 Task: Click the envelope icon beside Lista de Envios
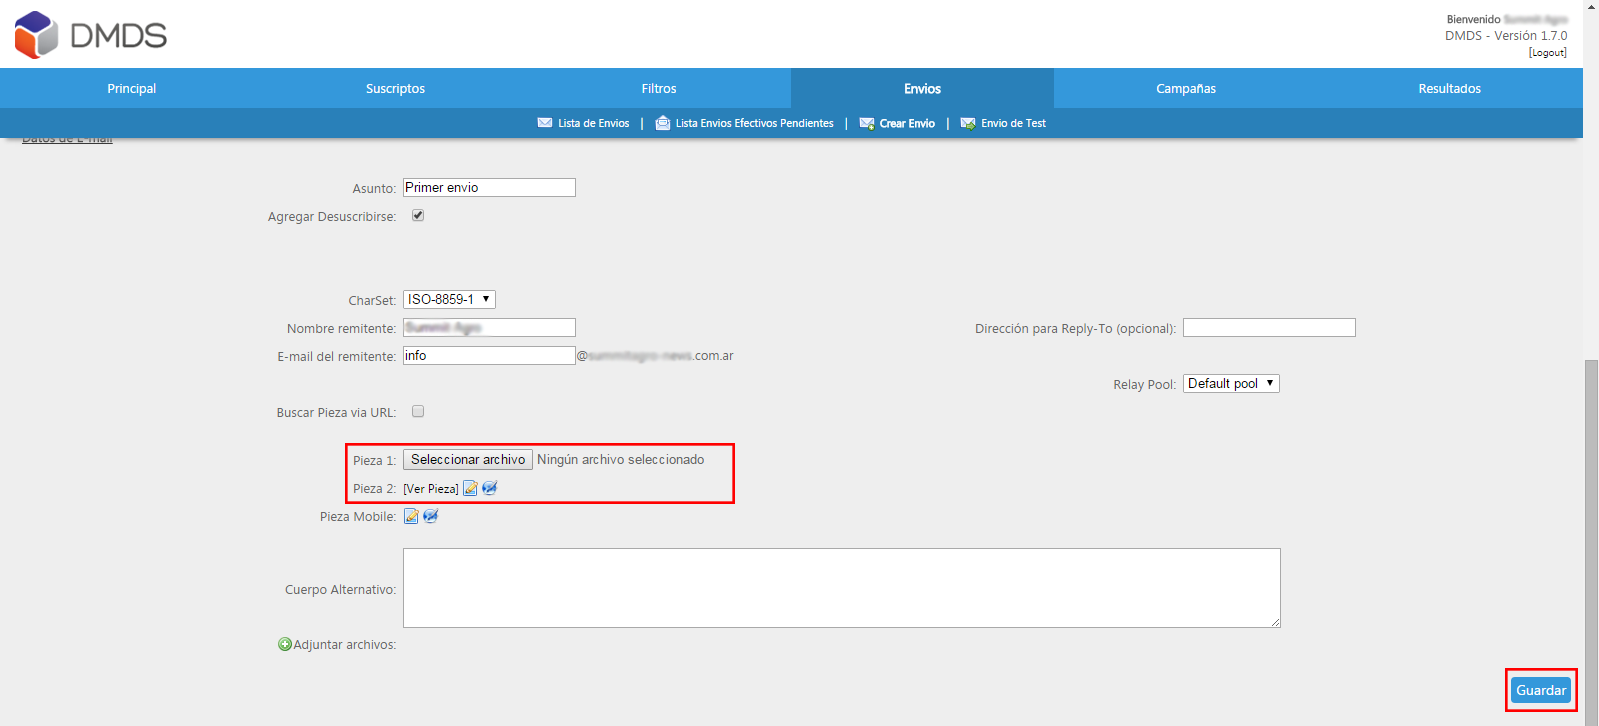pos(545,123)
